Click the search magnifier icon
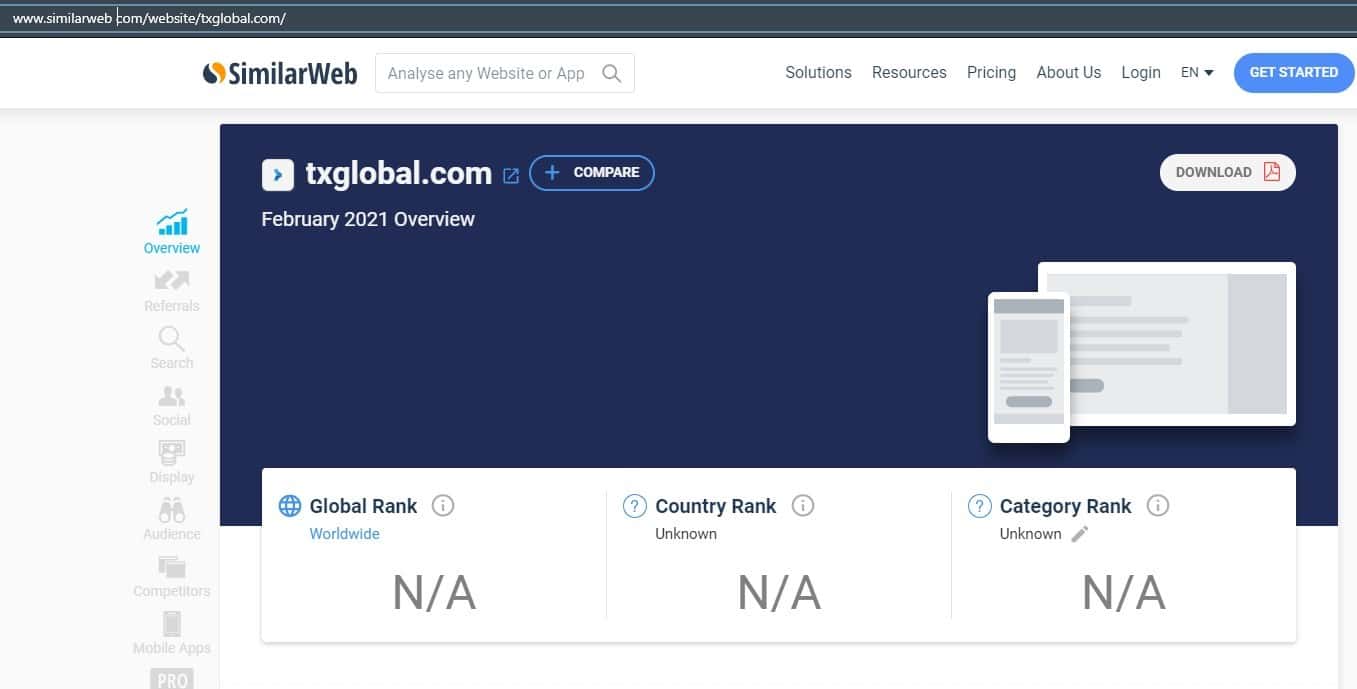Image resolution: width=1357 pixels, height=689 pixels. coord(612,73)
